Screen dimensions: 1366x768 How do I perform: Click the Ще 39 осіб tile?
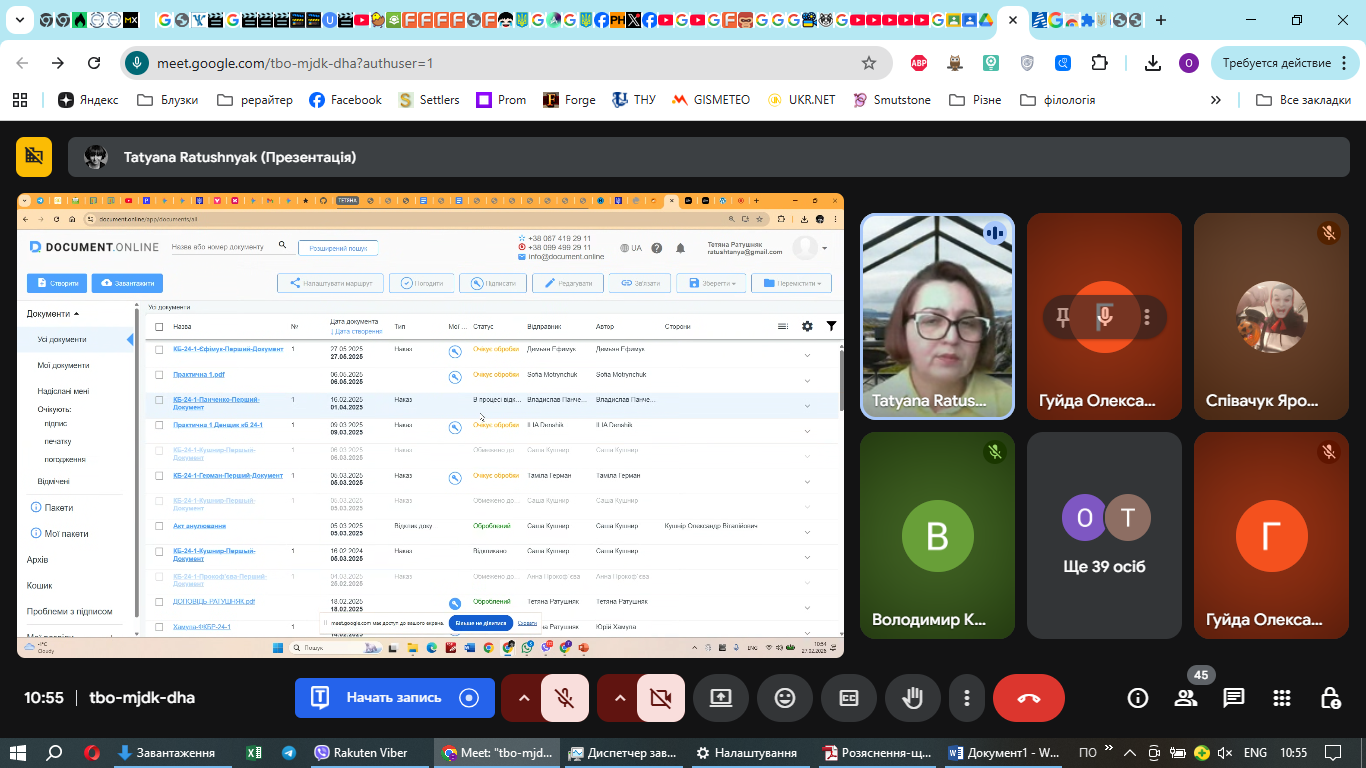(1104, 536)
